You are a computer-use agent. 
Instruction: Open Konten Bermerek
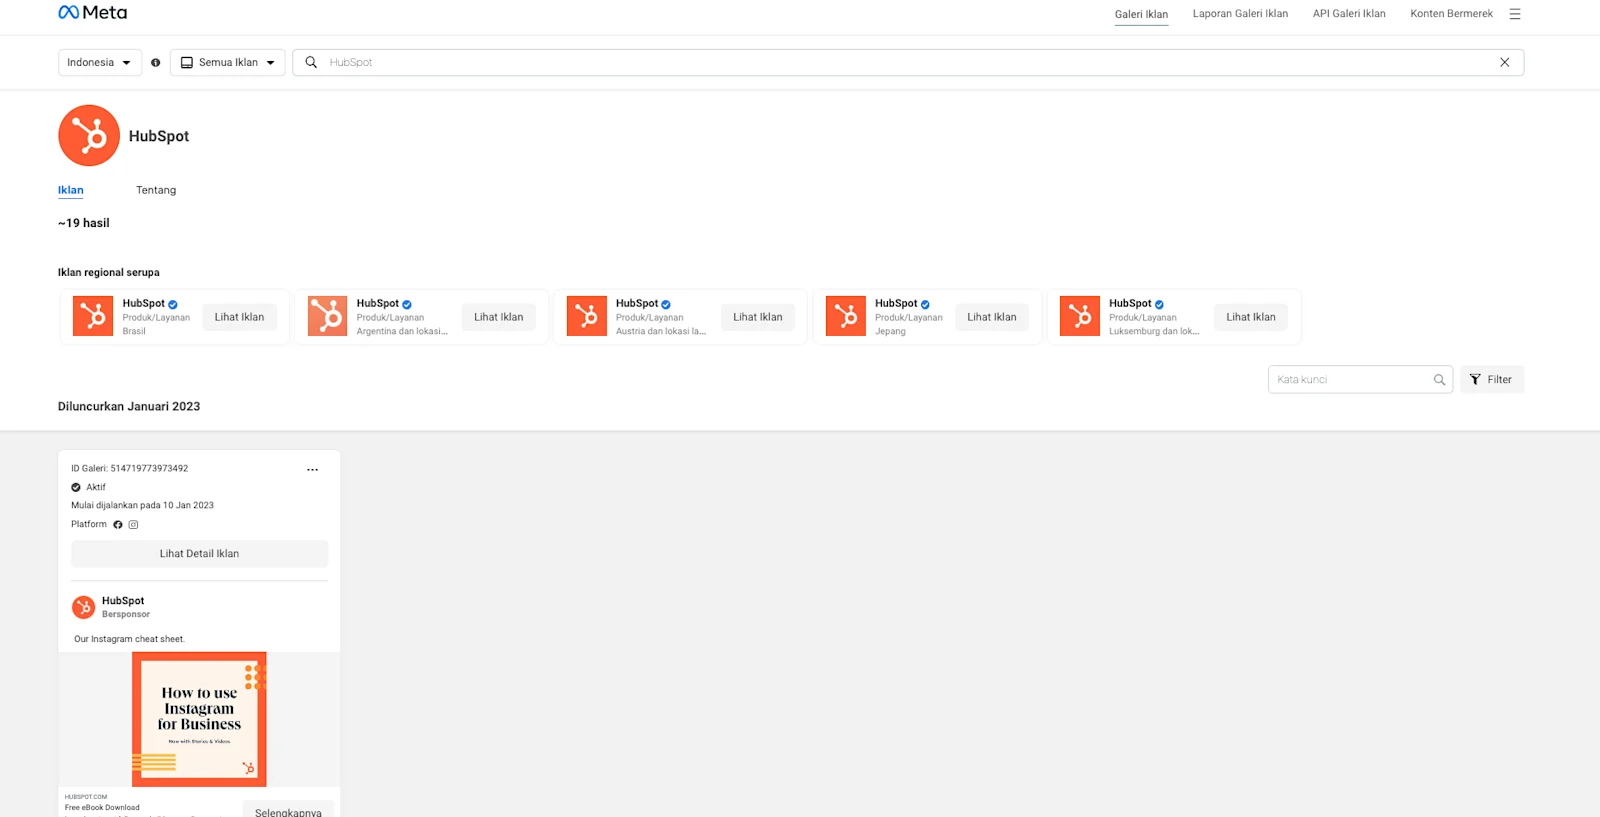(1451, 14)
